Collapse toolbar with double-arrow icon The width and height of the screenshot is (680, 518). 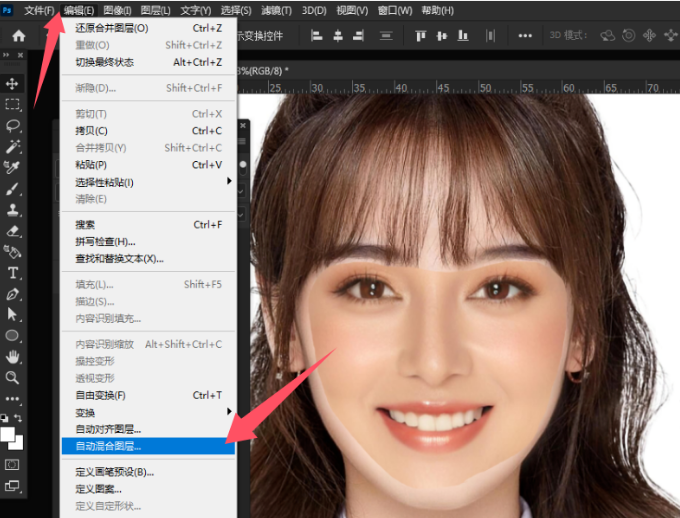pyautogui.click(x=6, y=55)
